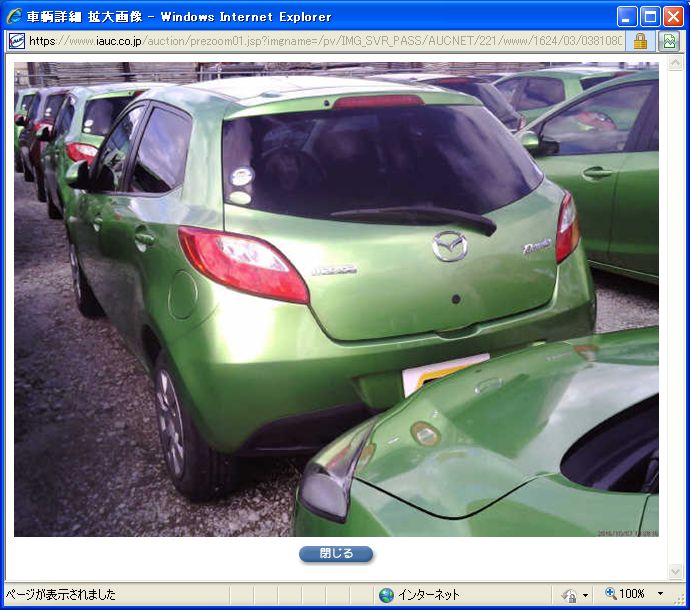Maximize the Internet Explorer popup window
This screenshot has height=610, width=690.
pyautogui.click(x=650, y=16)
